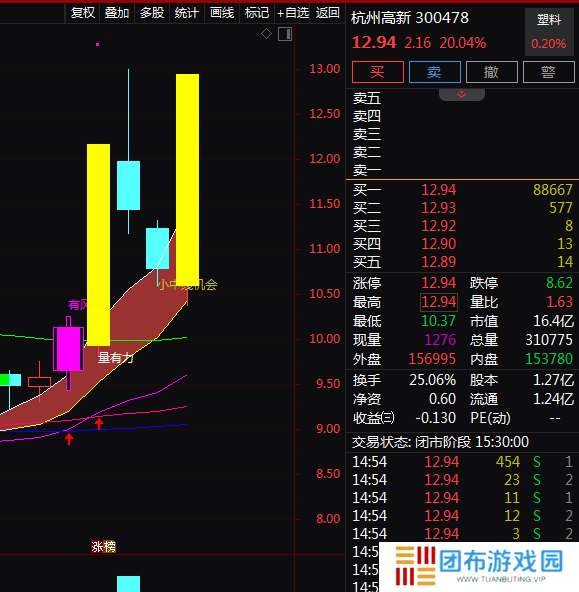Screen dimensions: 579x592
Task: Click the 市值 value 16.4亿
Action: (553, 321)
